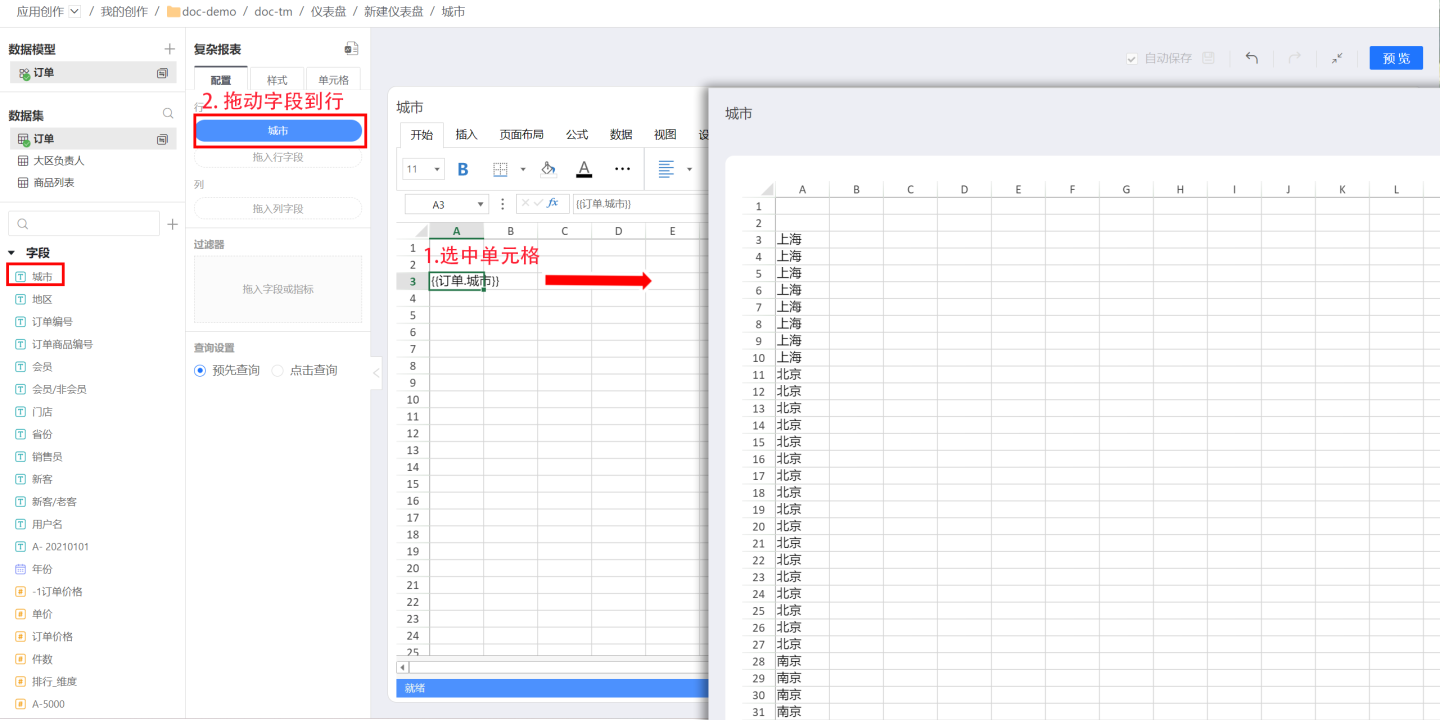Image resolution: width=1440 pixels, height=720 pixels.
Task: Select the 年份 date field
Action: [x=42, y=569]
